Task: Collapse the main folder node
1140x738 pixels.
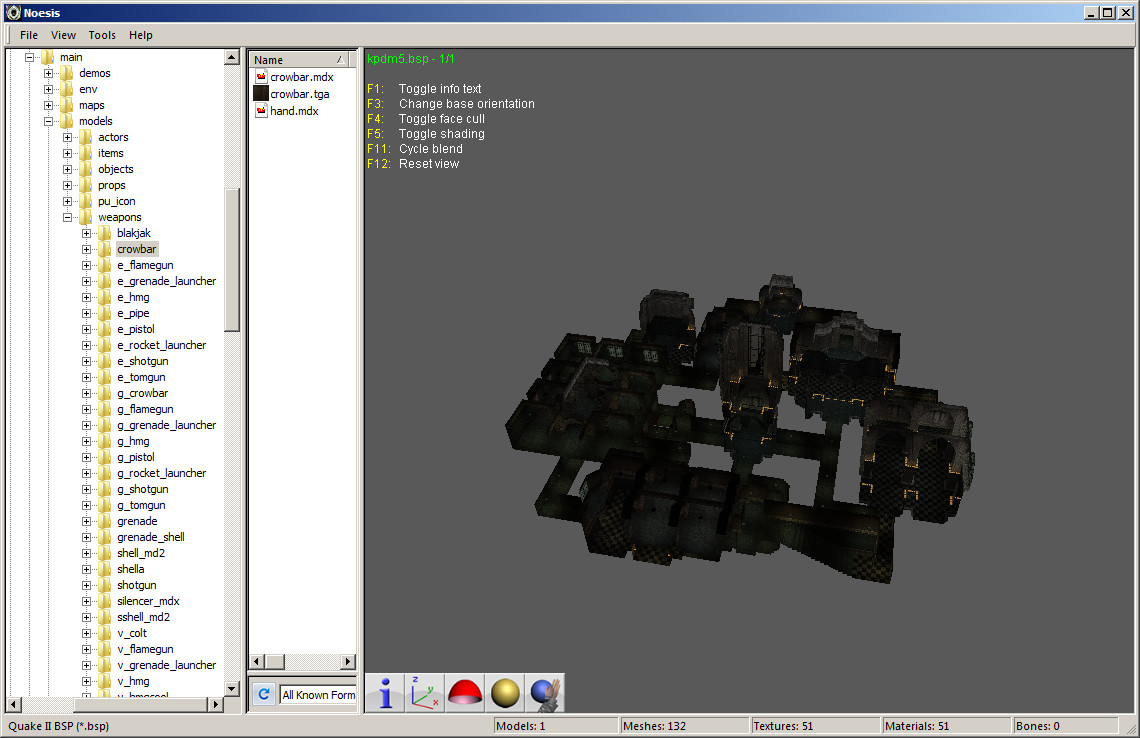Action: click(x=30, y=57)
